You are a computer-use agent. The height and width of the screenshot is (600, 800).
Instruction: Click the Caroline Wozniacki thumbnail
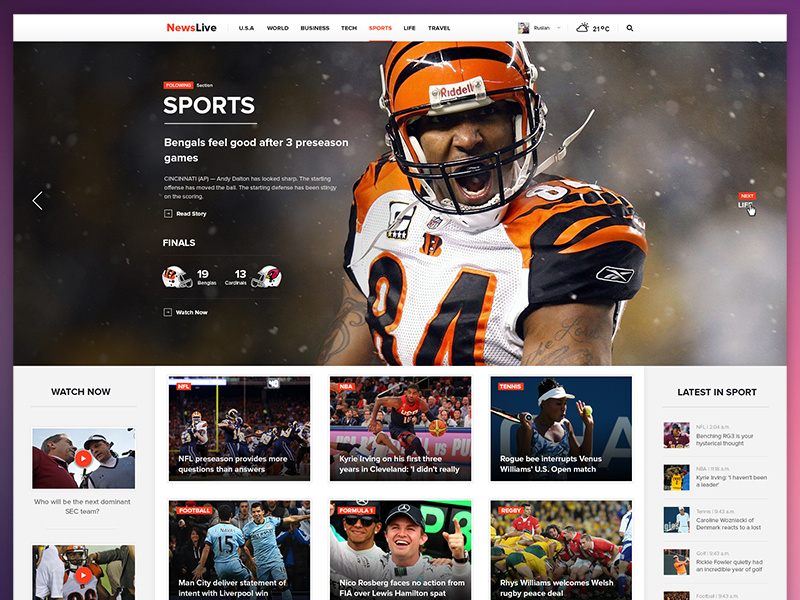click(x=677, y=520)
